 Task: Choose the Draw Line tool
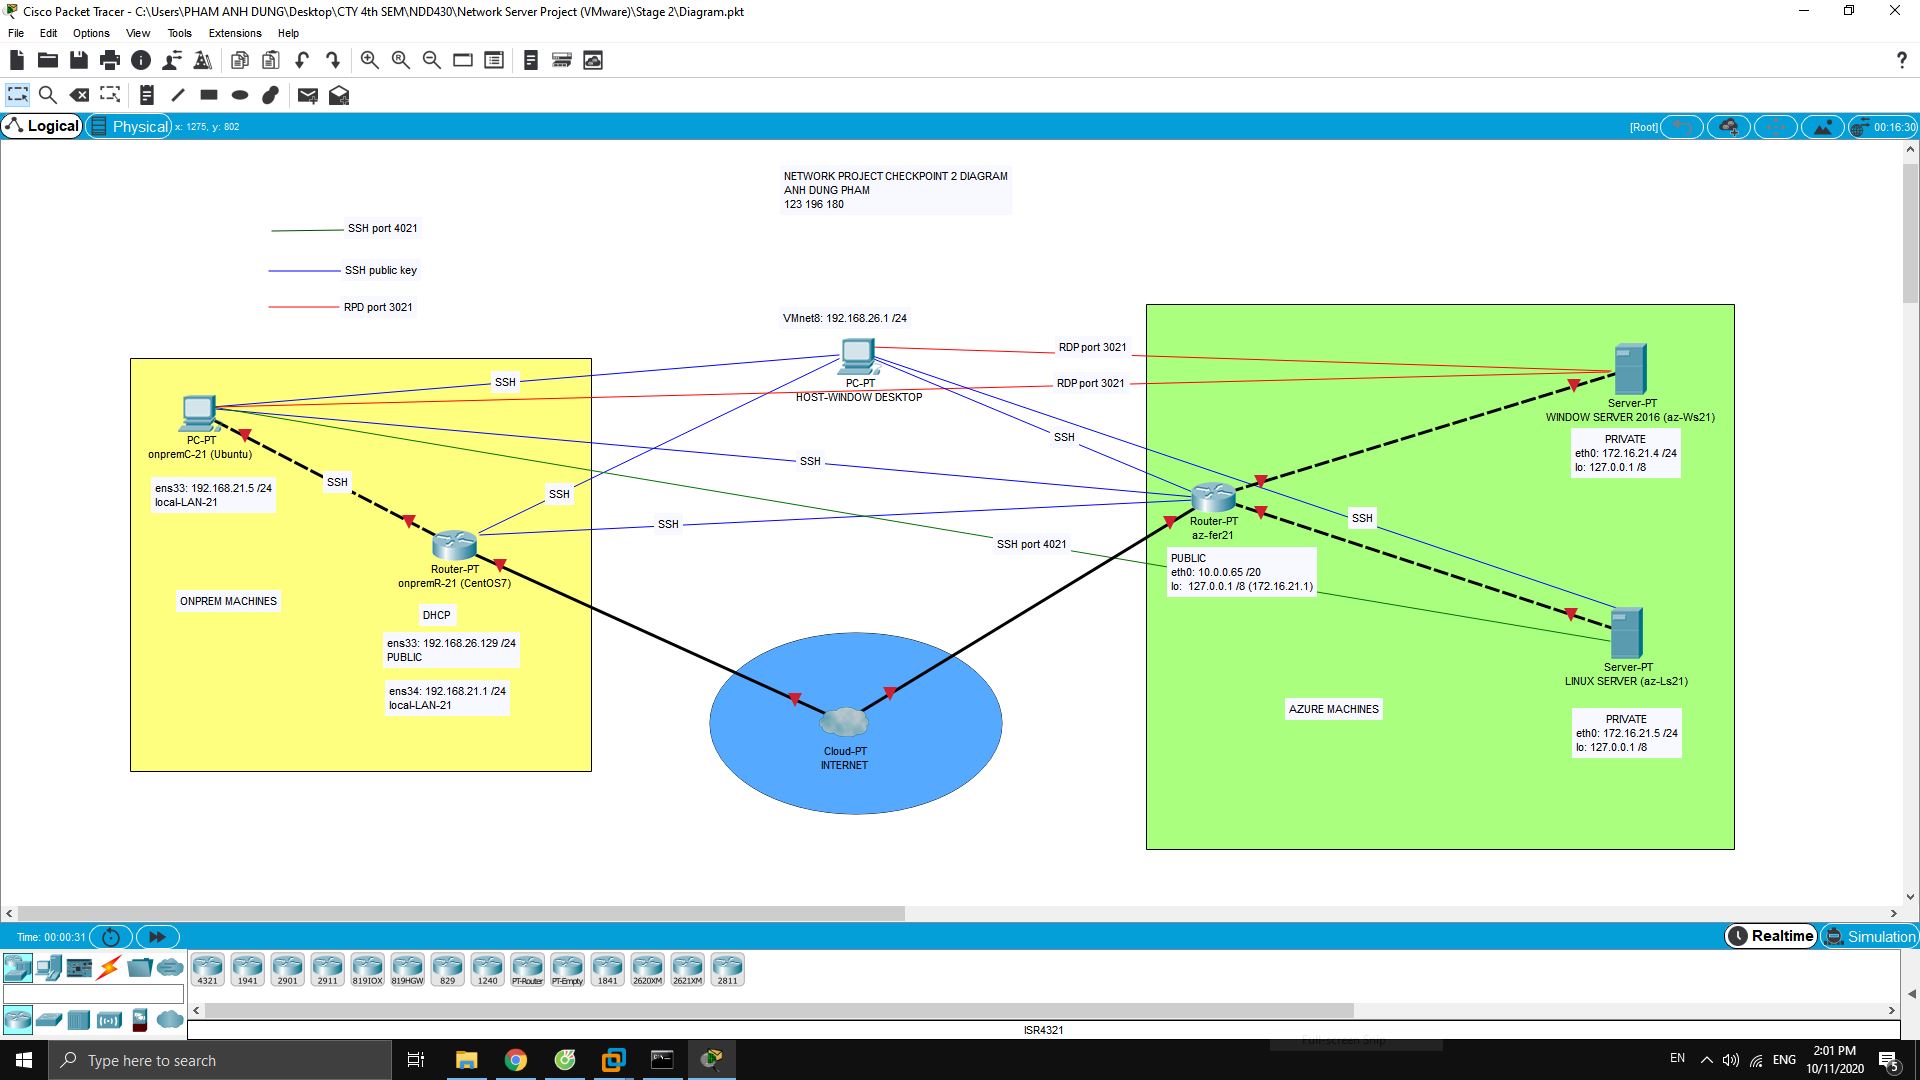click(x=177, y=95)
